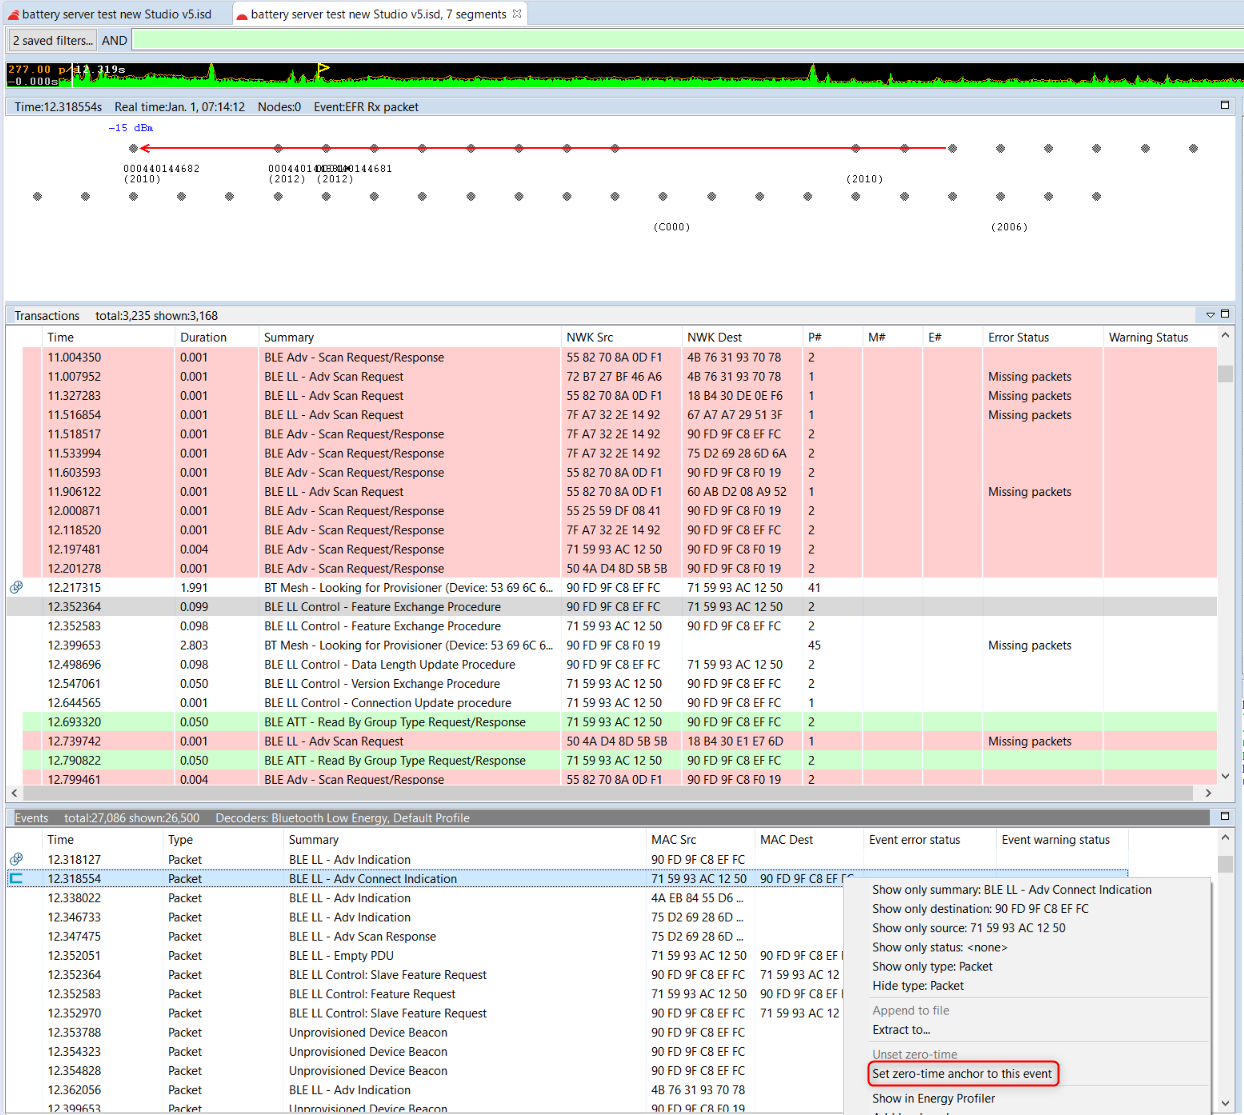Close the '7 segments' editor tab

coord(517,14)
